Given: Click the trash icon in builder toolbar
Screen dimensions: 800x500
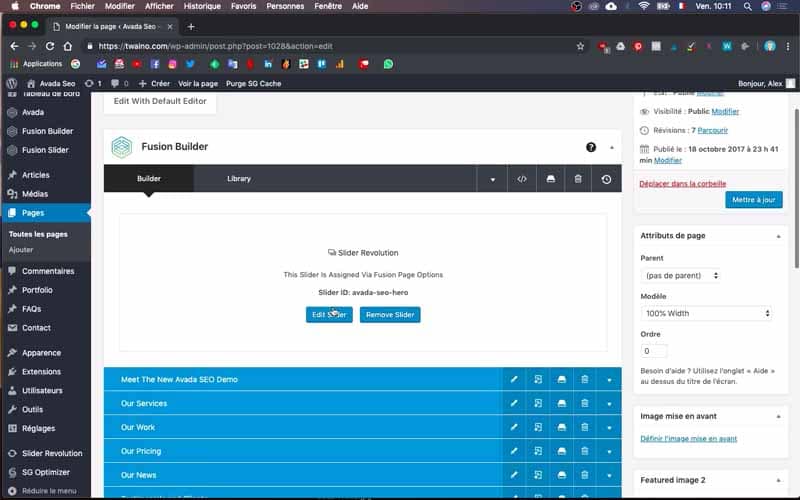Looking at the screenshot, I should [x=578, y=179].
